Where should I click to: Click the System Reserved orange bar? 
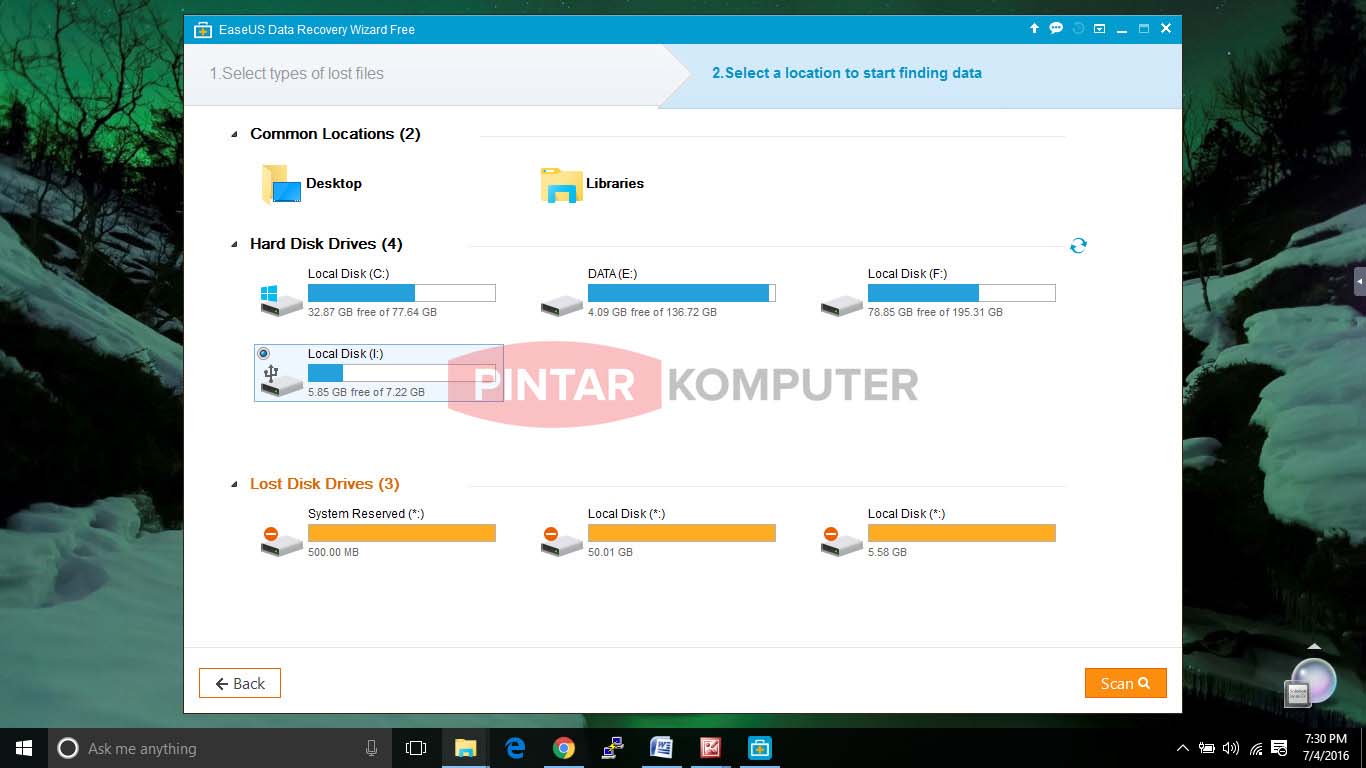[402, 533]
